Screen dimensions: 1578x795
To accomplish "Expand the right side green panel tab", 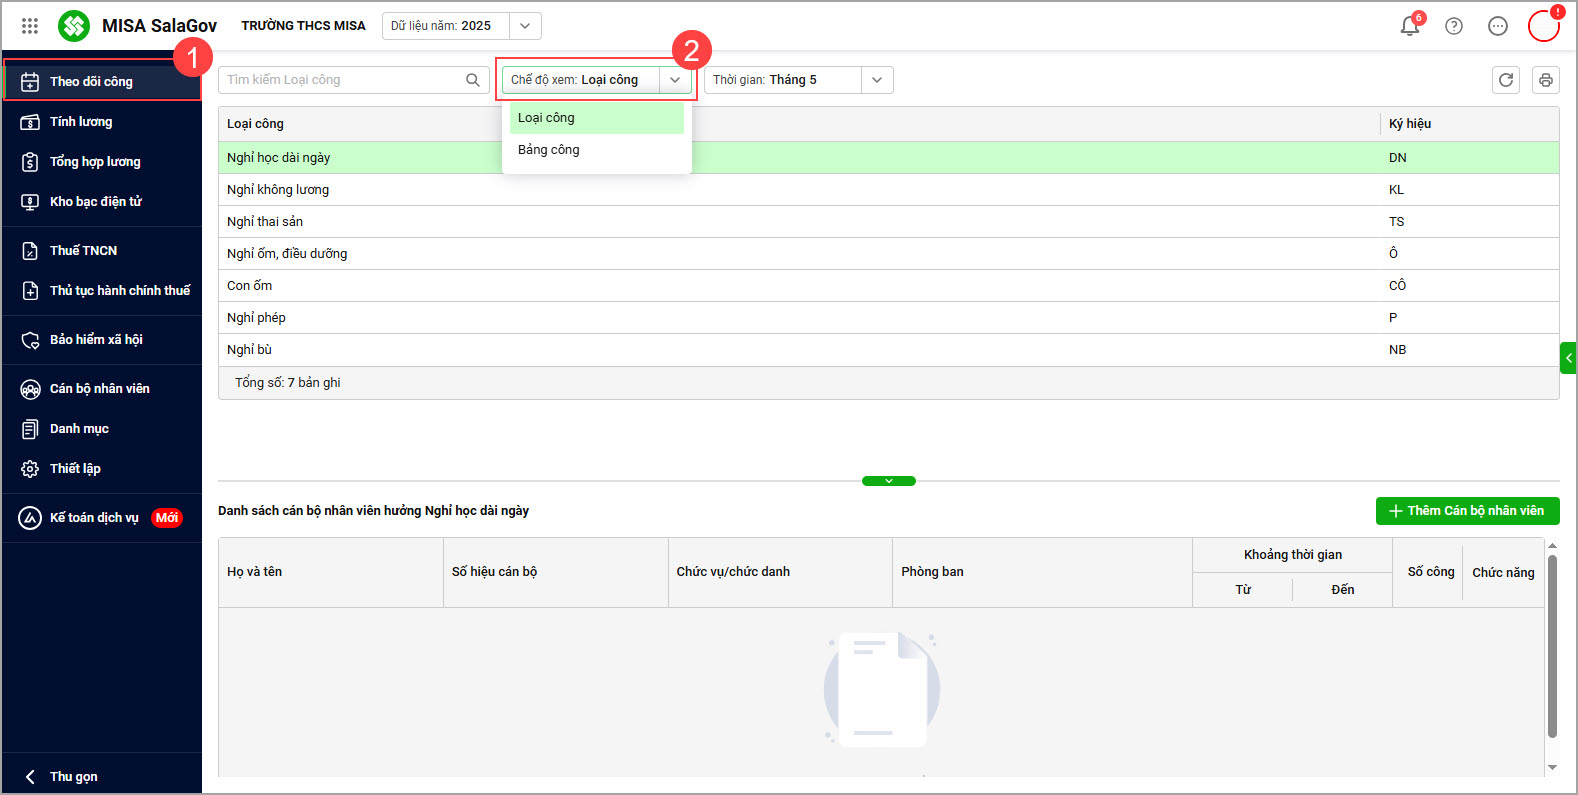I will pos(1568,358).
